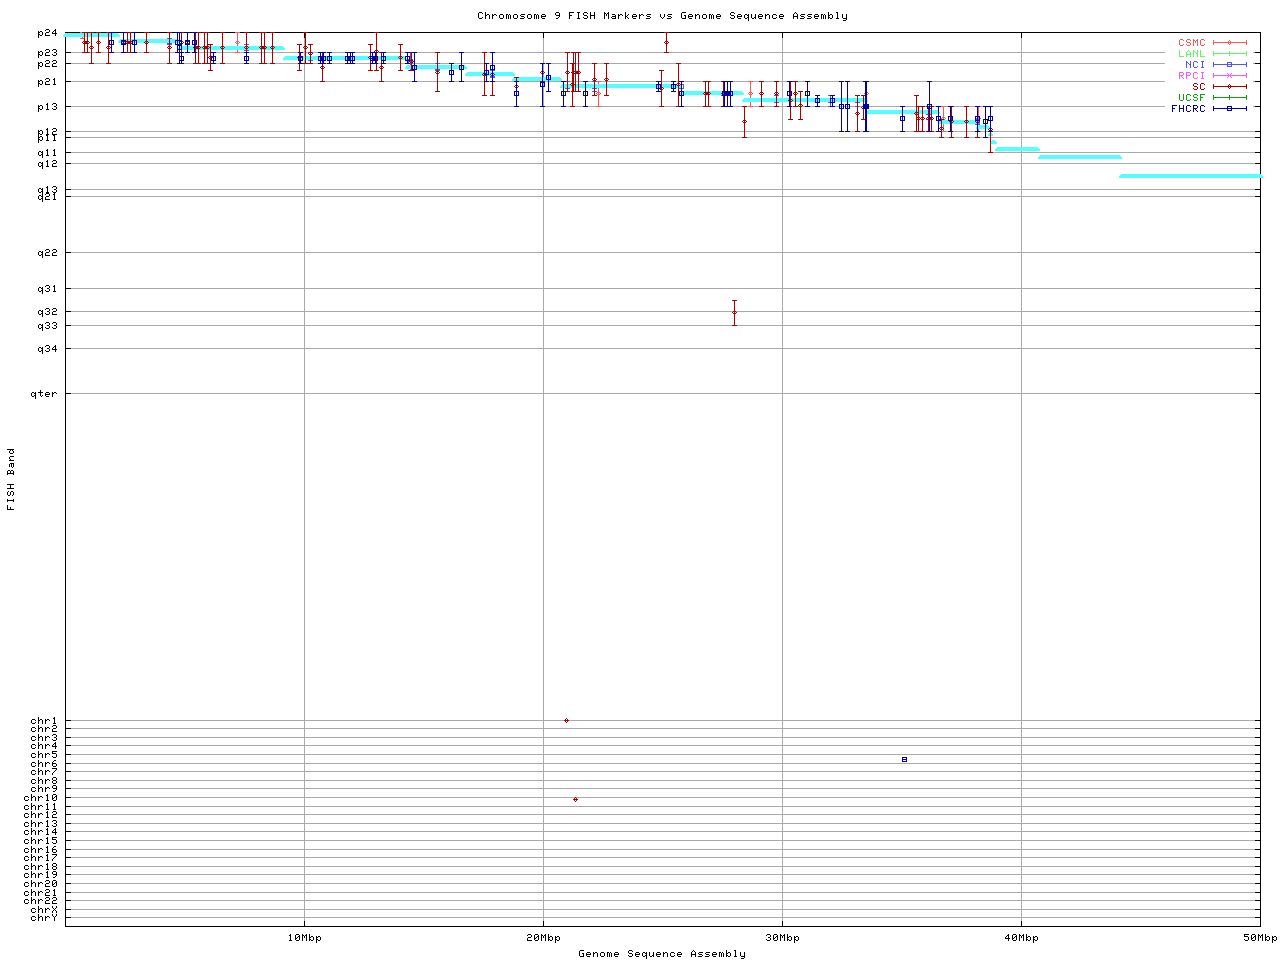The image size is (1280, 960).
Task: Select the q22 y-axis band label
Action: [x=47, y=253]
